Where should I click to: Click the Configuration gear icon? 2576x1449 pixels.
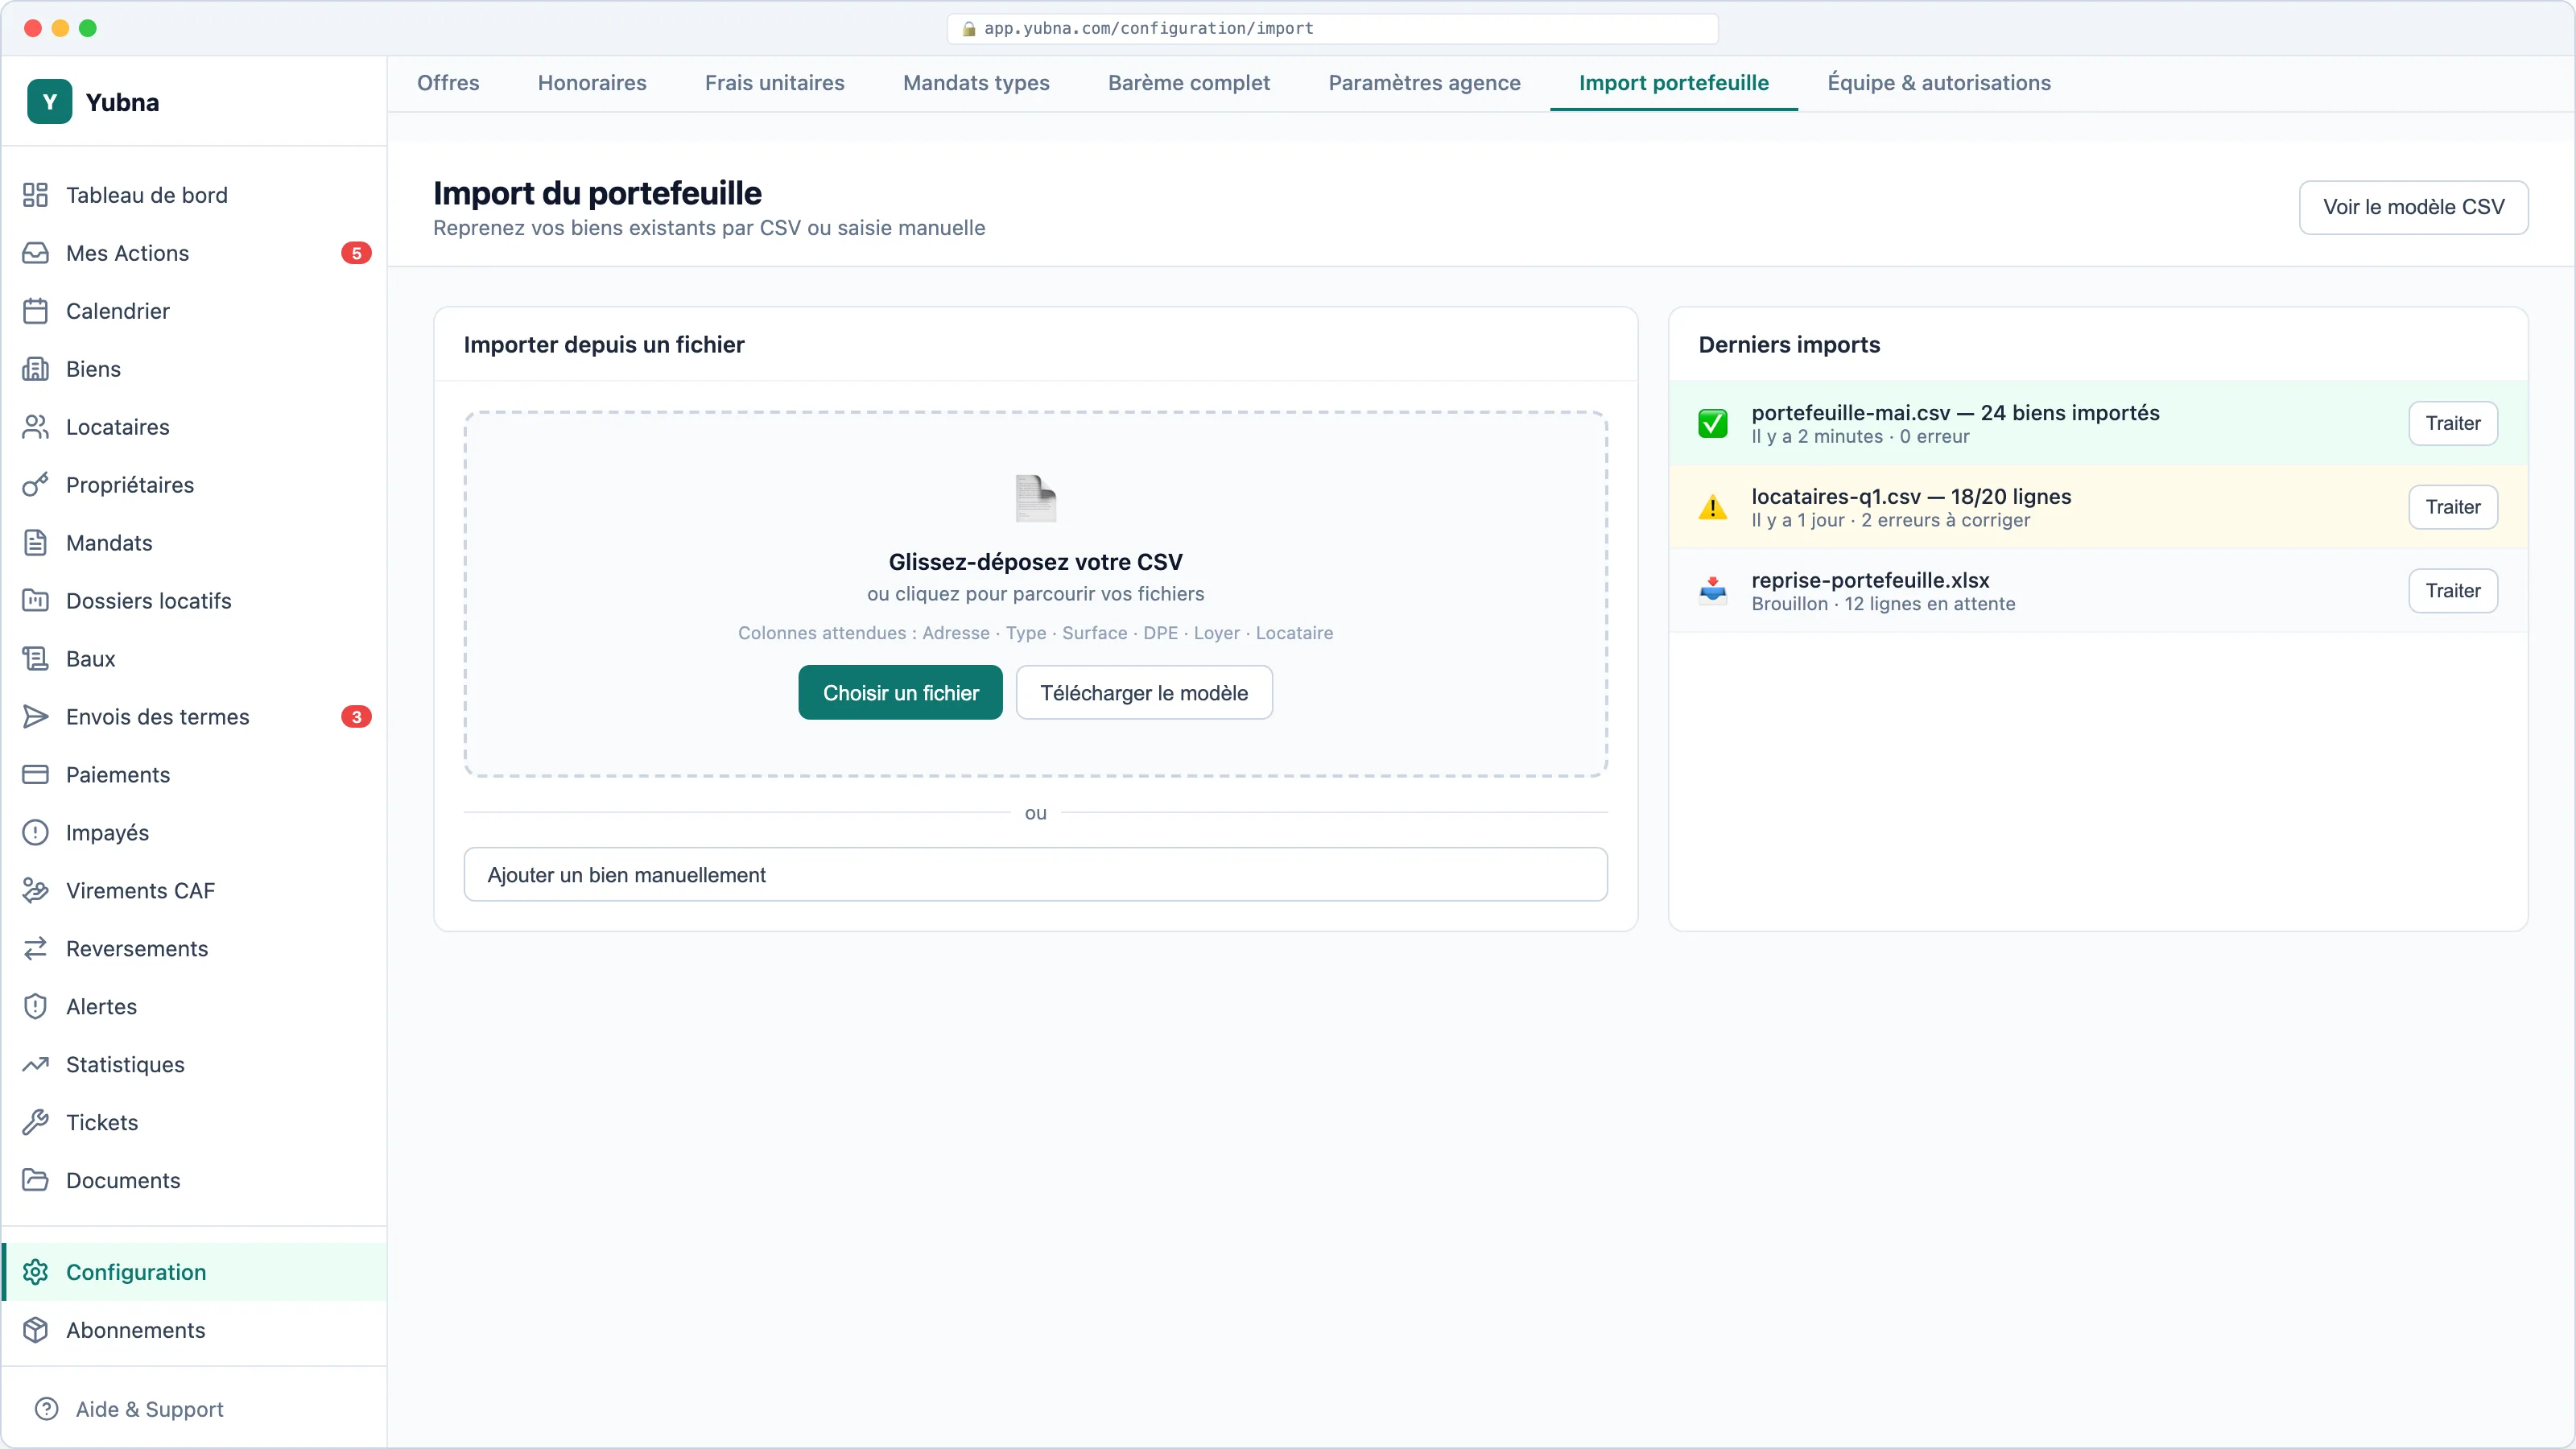click(x=35, y=1272)
